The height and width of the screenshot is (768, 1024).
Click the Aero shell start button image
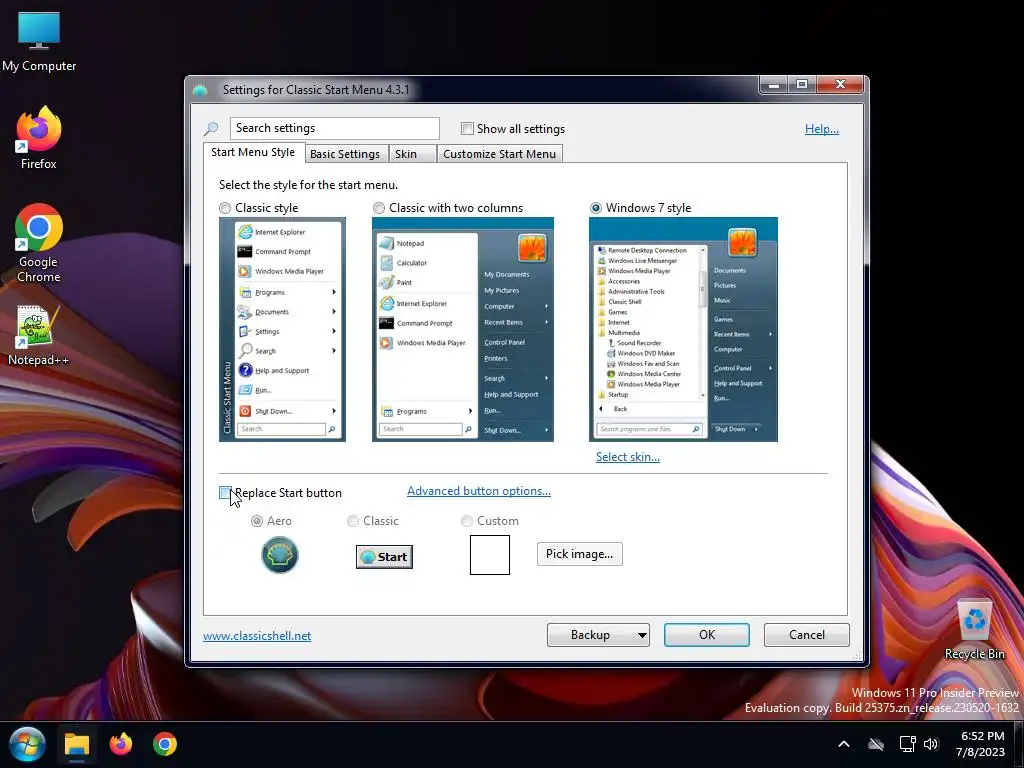pos(280,555)
